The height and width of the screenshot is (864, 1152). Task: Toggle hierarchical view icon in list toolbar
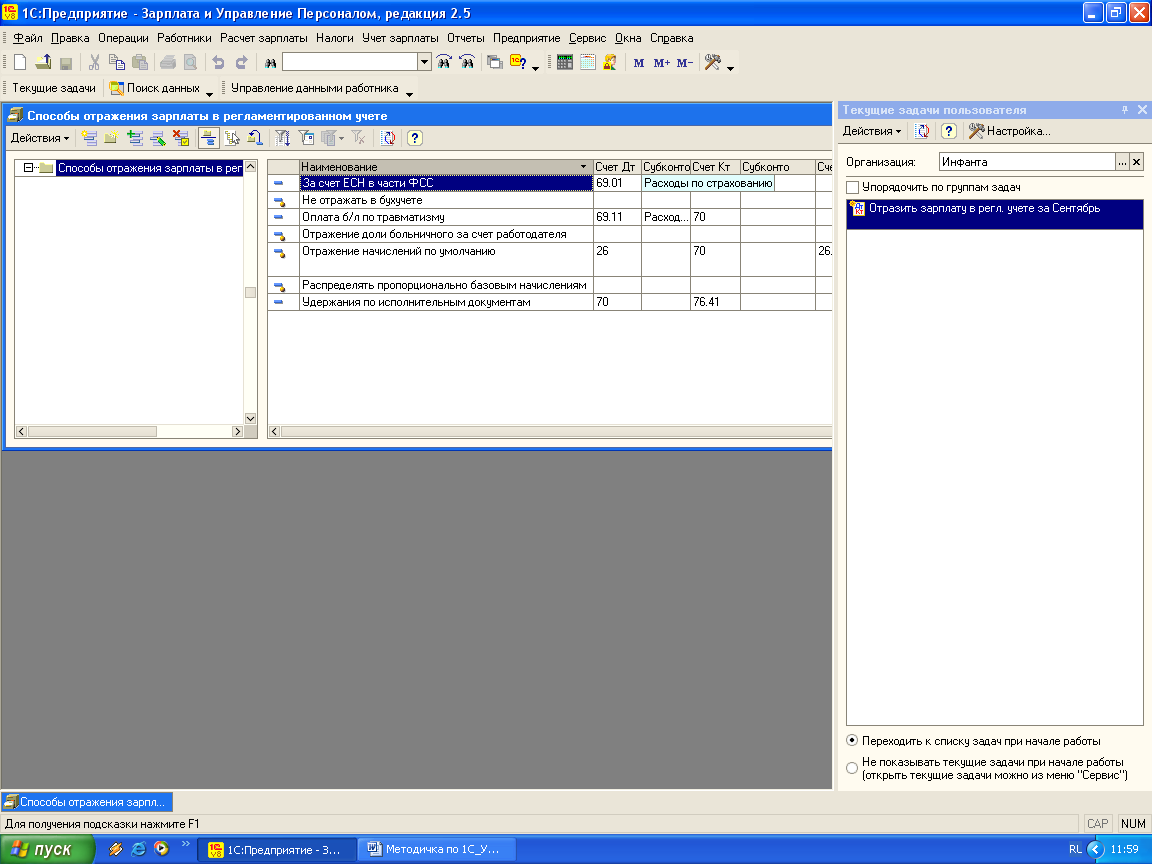pos(209,138)
